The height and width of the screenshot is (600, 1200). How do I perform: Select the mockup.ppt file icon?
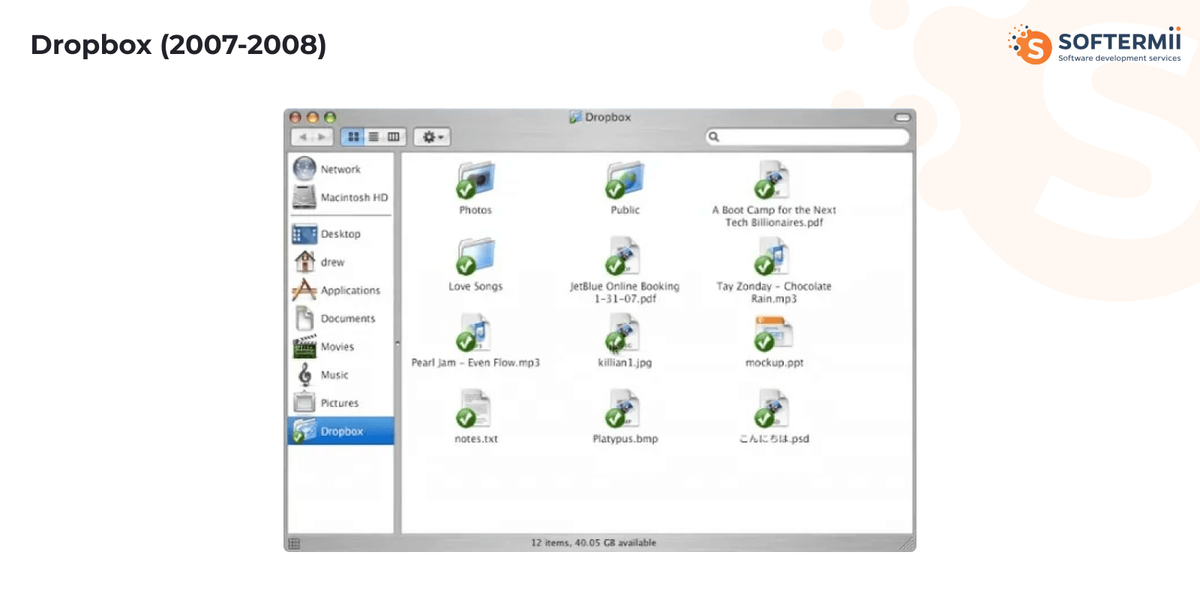pyautogui.click(x=773, y=333)
